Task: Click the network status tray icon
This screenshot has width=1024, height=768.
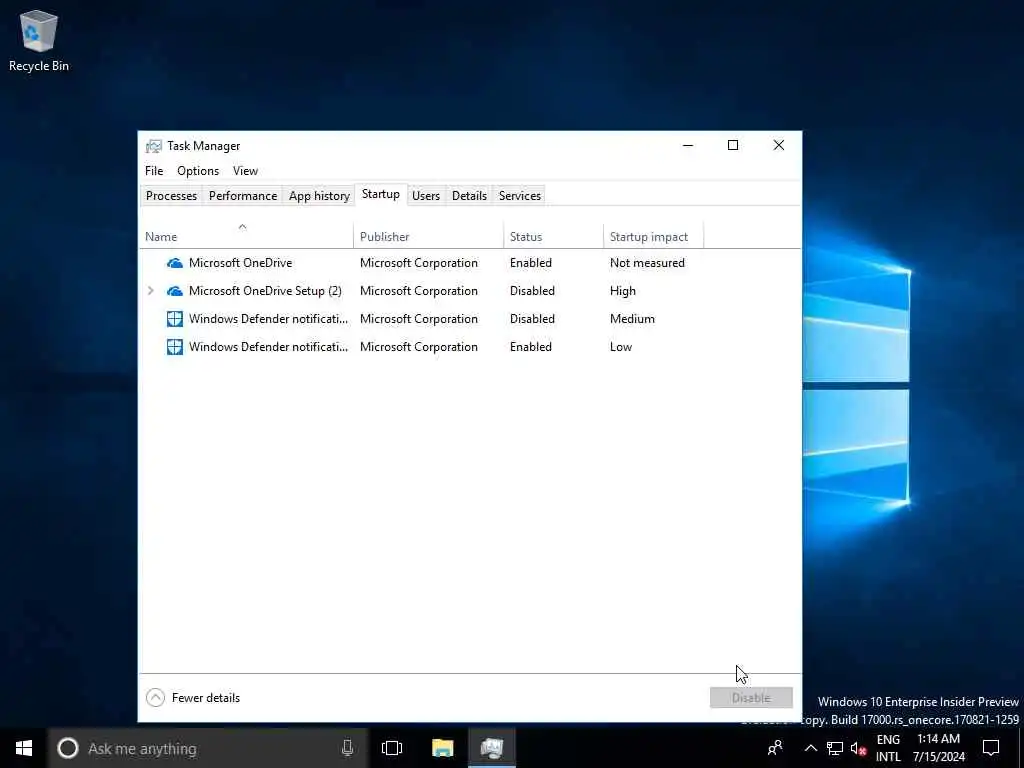Action: (x=835, y=748)
